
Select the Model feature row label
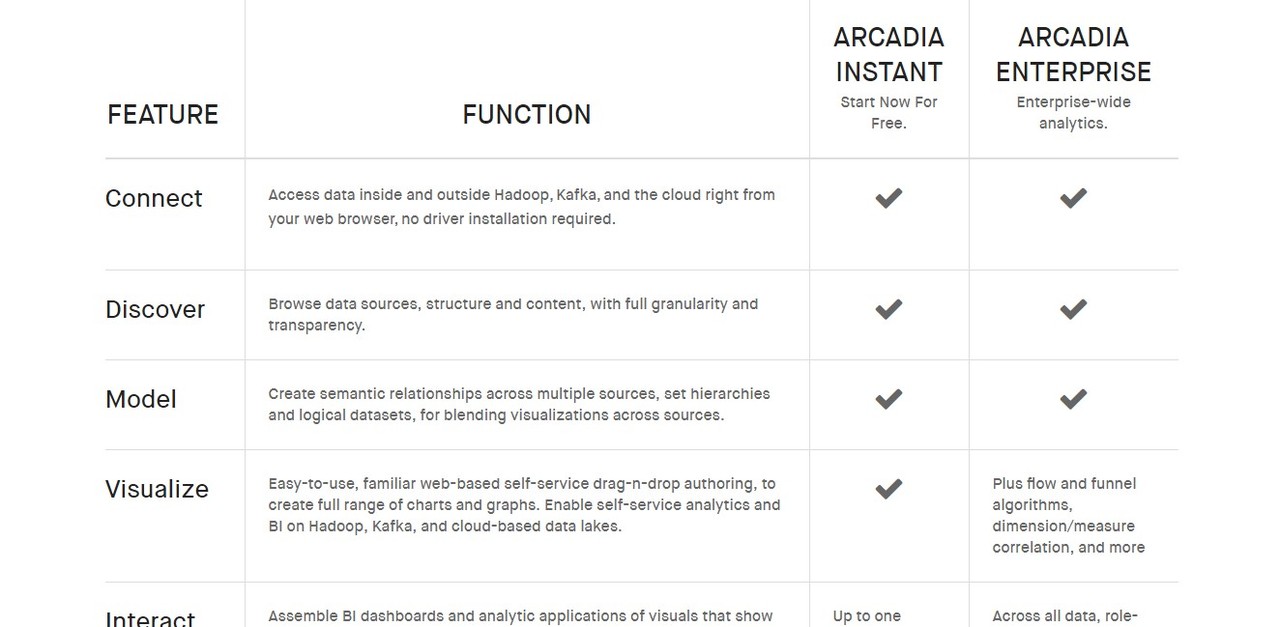[141, 400]
